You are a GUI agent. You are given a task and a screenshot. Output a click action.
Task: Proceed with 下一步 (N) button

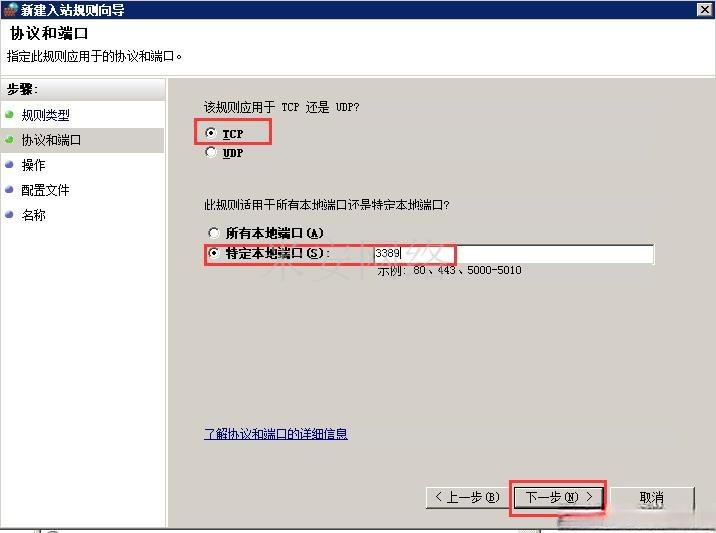click(x=558, y=497)
